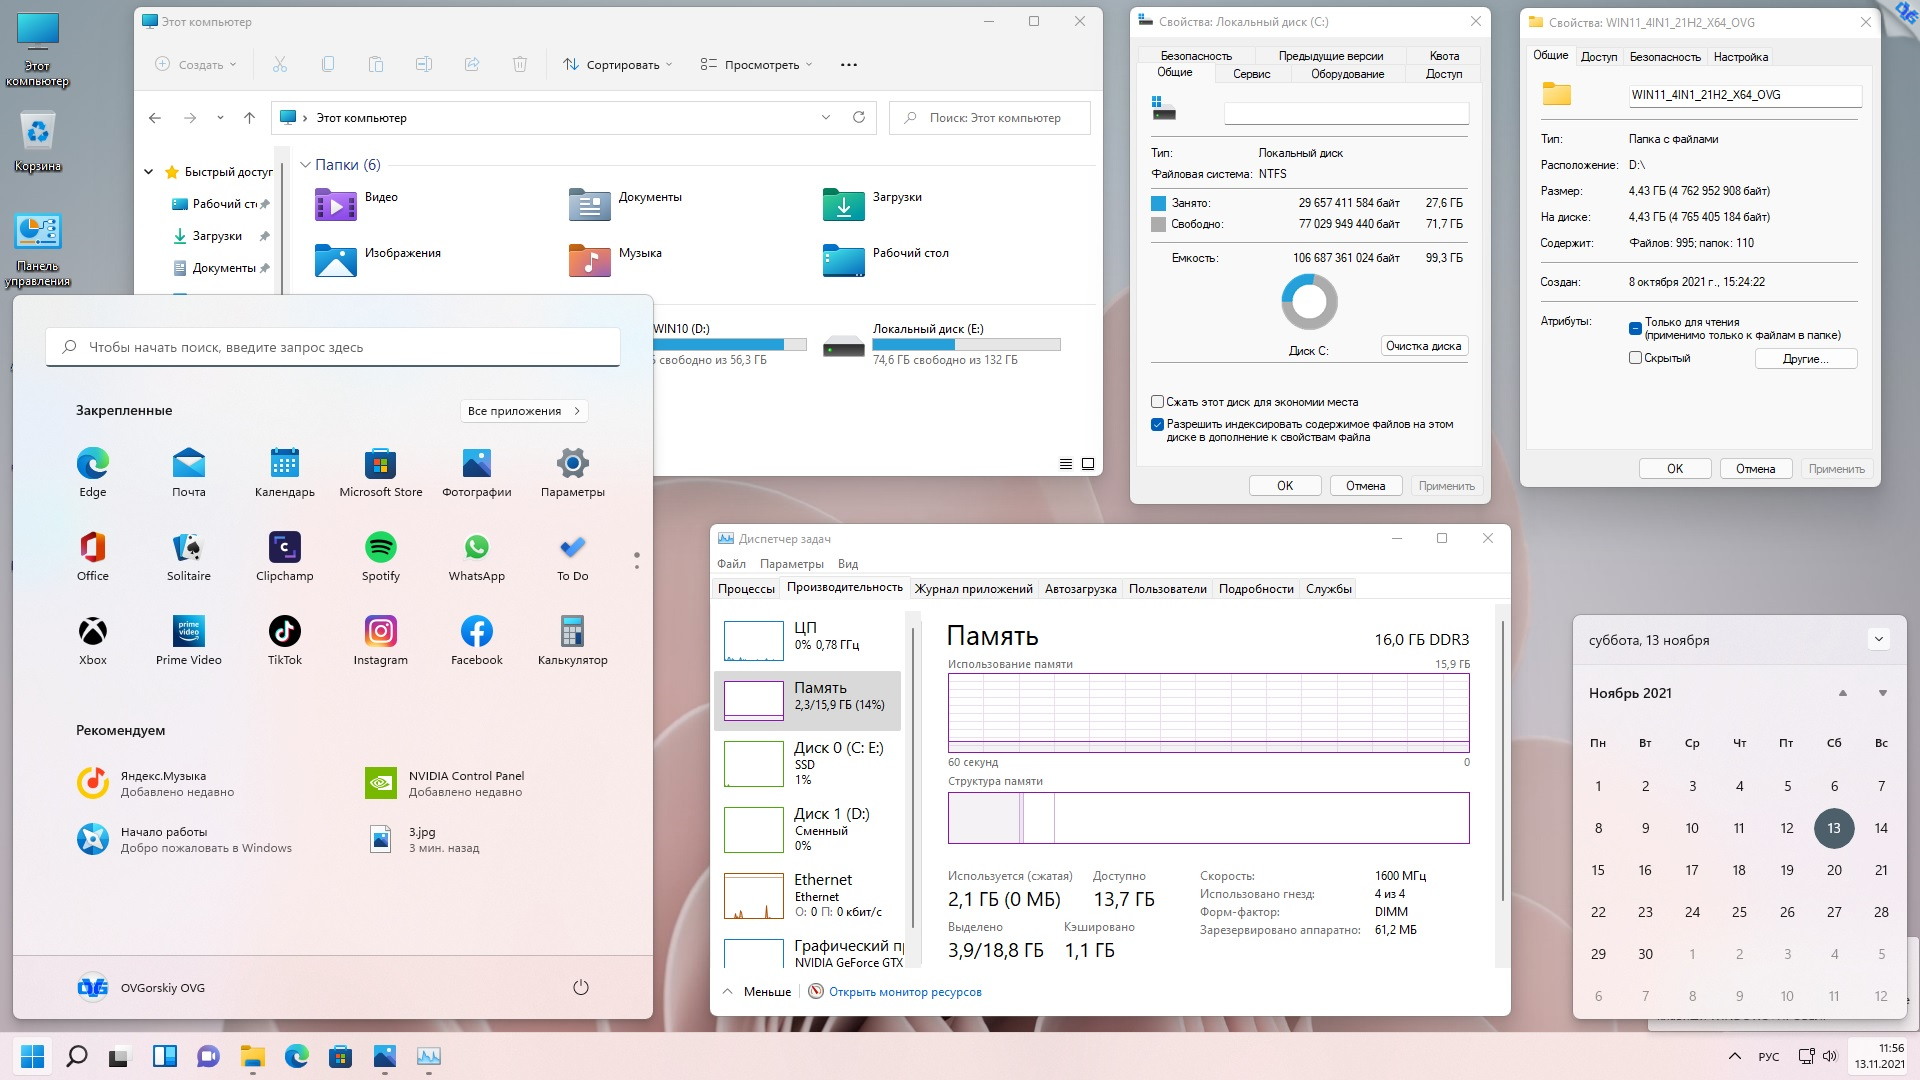Viewport: 1920px width, 1080px height.
Task: Expand Просматривать options in File Explorer toolbar
Action: pos(757,63)
